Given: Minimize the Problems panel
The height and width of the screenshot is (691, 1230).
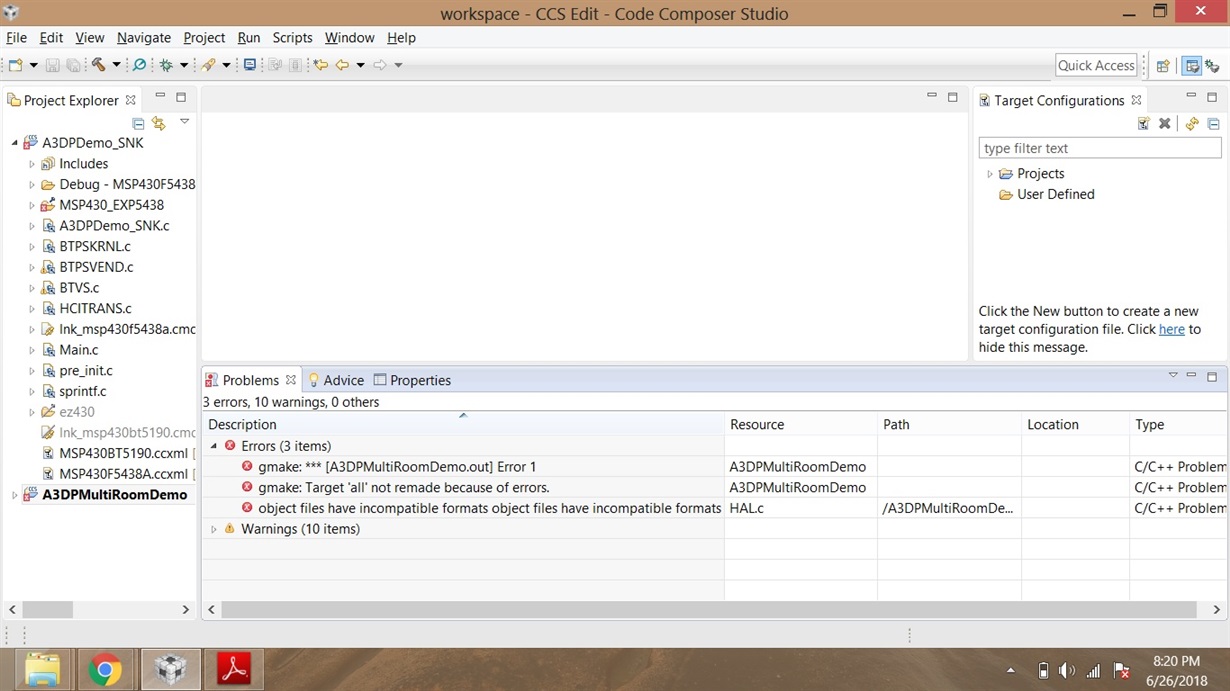Looking at the screenshot, I should click(1191, 376).
